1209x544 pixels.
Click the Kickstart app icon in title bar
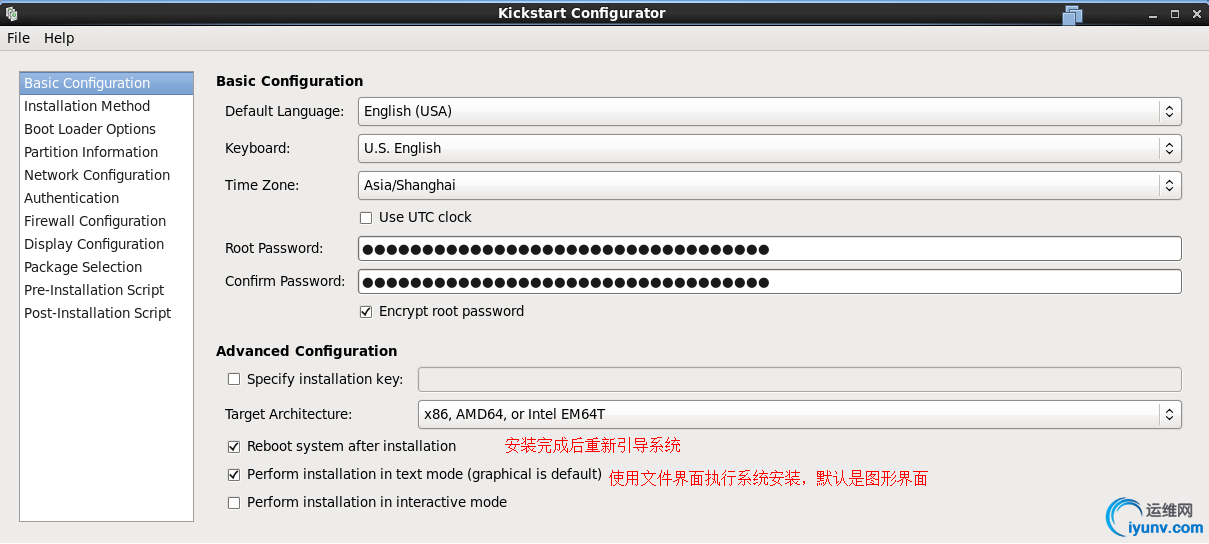(x=11, y=13)
